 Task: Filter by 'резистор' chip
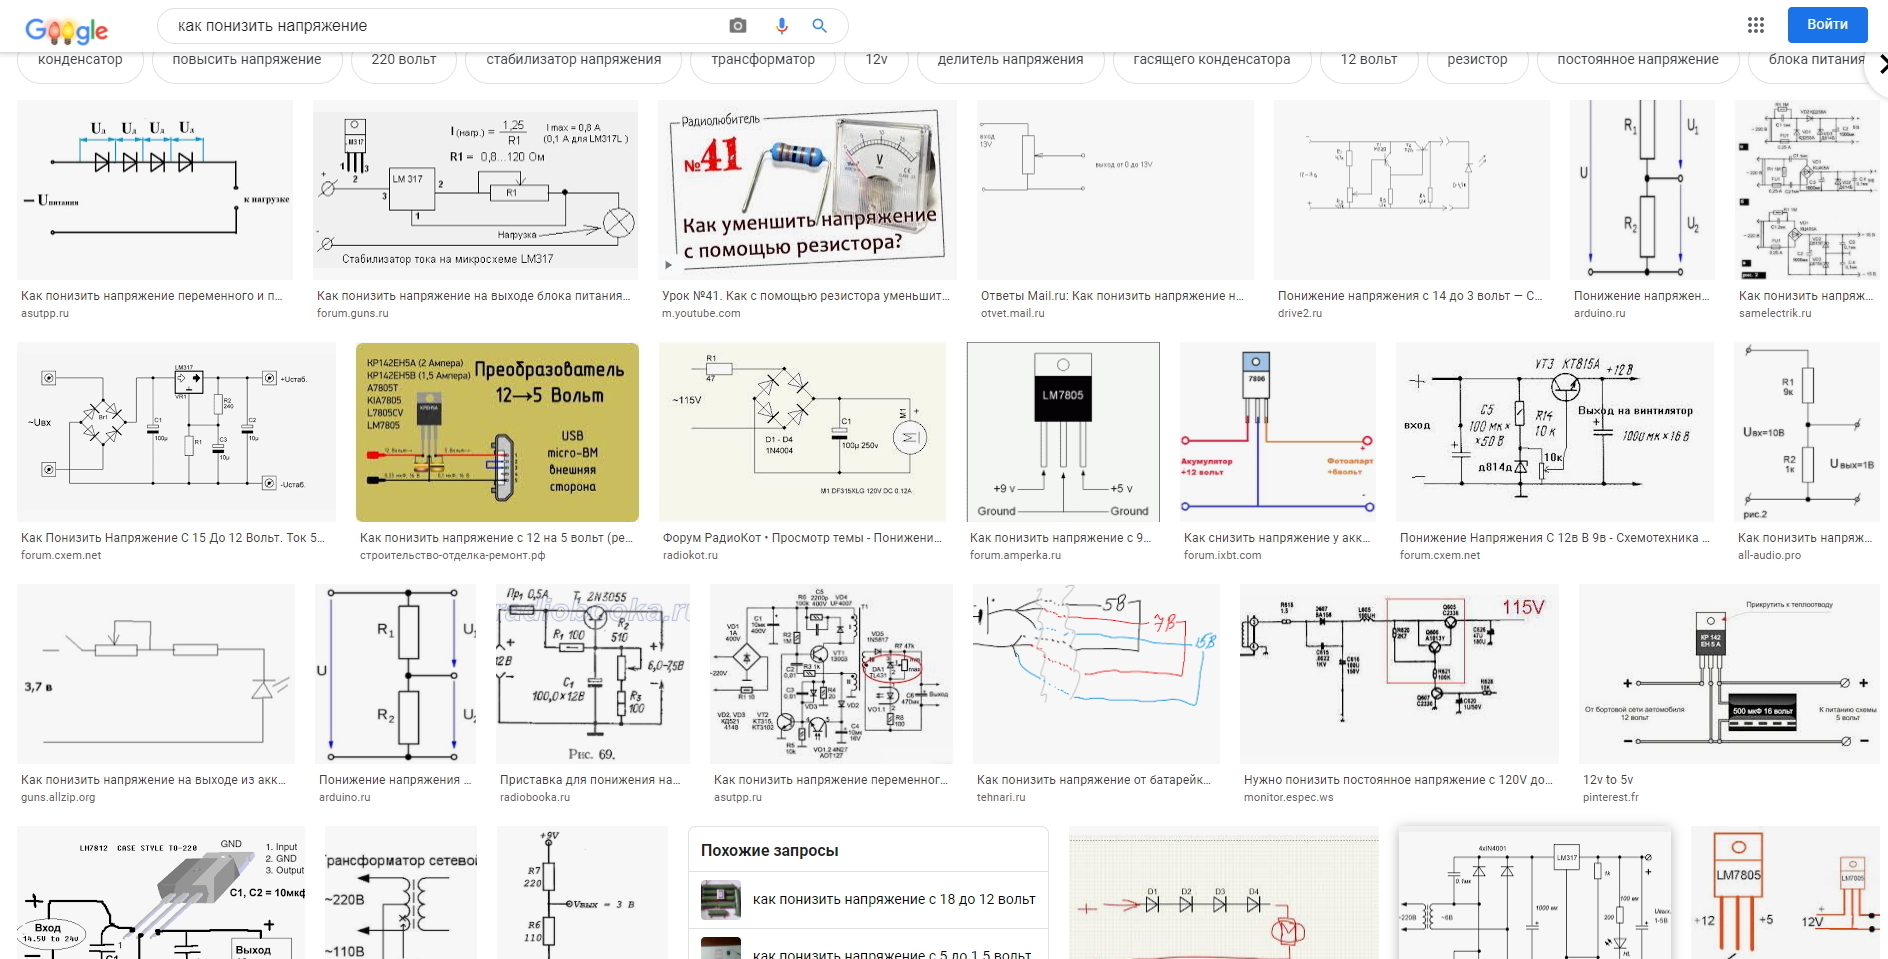[x=1477, y=60]
